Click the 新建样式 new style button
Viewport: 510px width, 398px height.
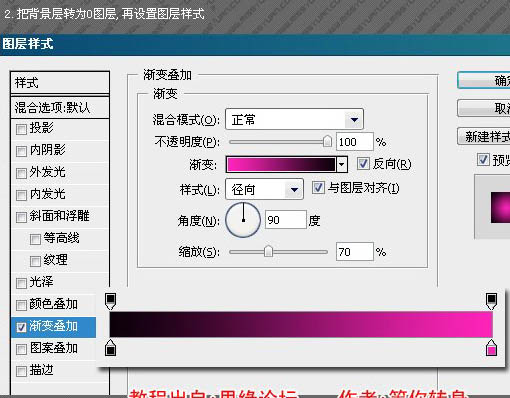click(x=484, y=136)
